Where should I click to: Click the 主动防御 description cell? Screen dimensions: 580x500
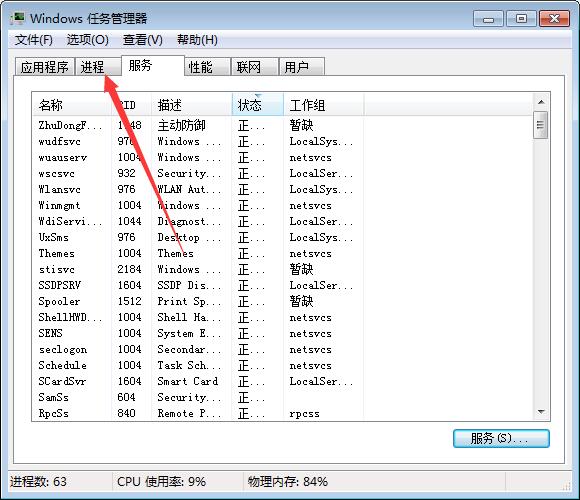(x=181, y=125)
